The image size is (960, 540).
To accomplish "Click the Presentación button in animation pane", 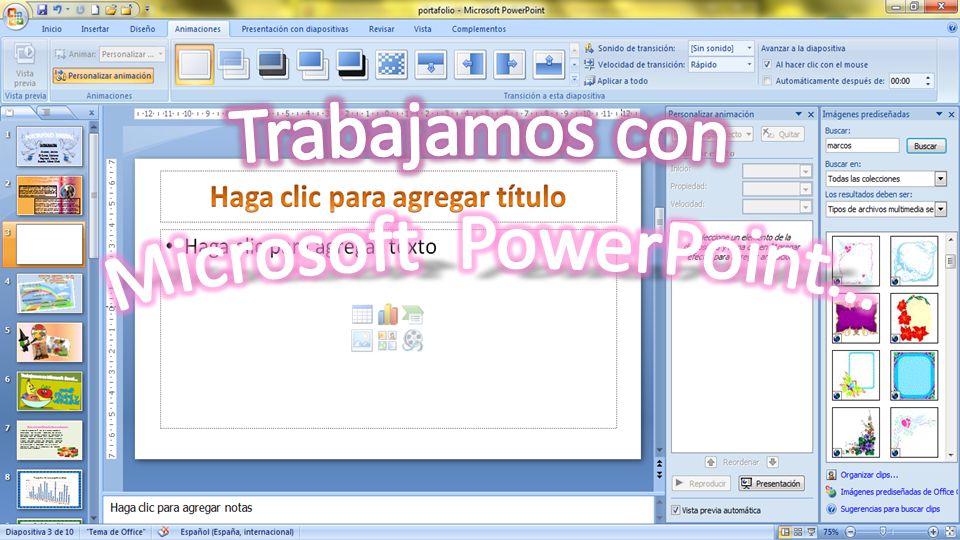I will 771,484.
